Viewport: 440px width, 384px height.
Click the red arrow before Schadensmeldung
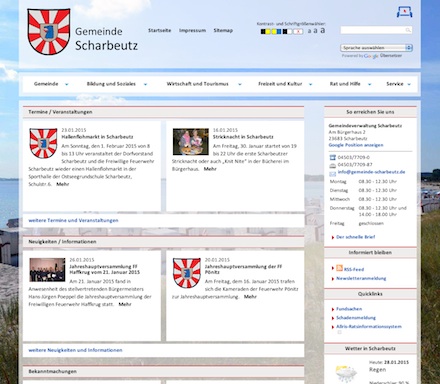pyautogui.click(x=333, y=318)
